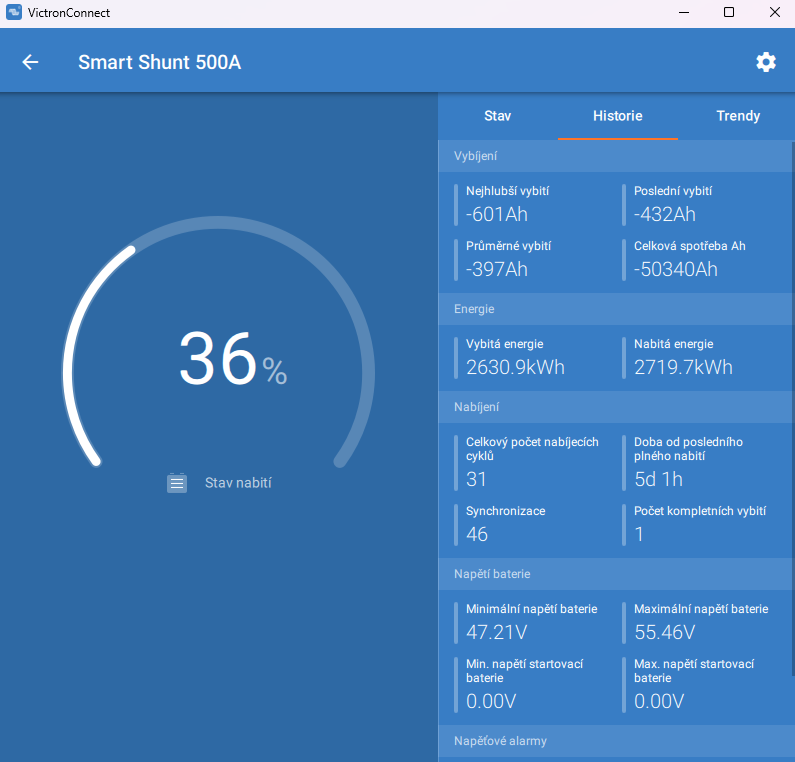Switch to the Stav tab

[497, 116]
